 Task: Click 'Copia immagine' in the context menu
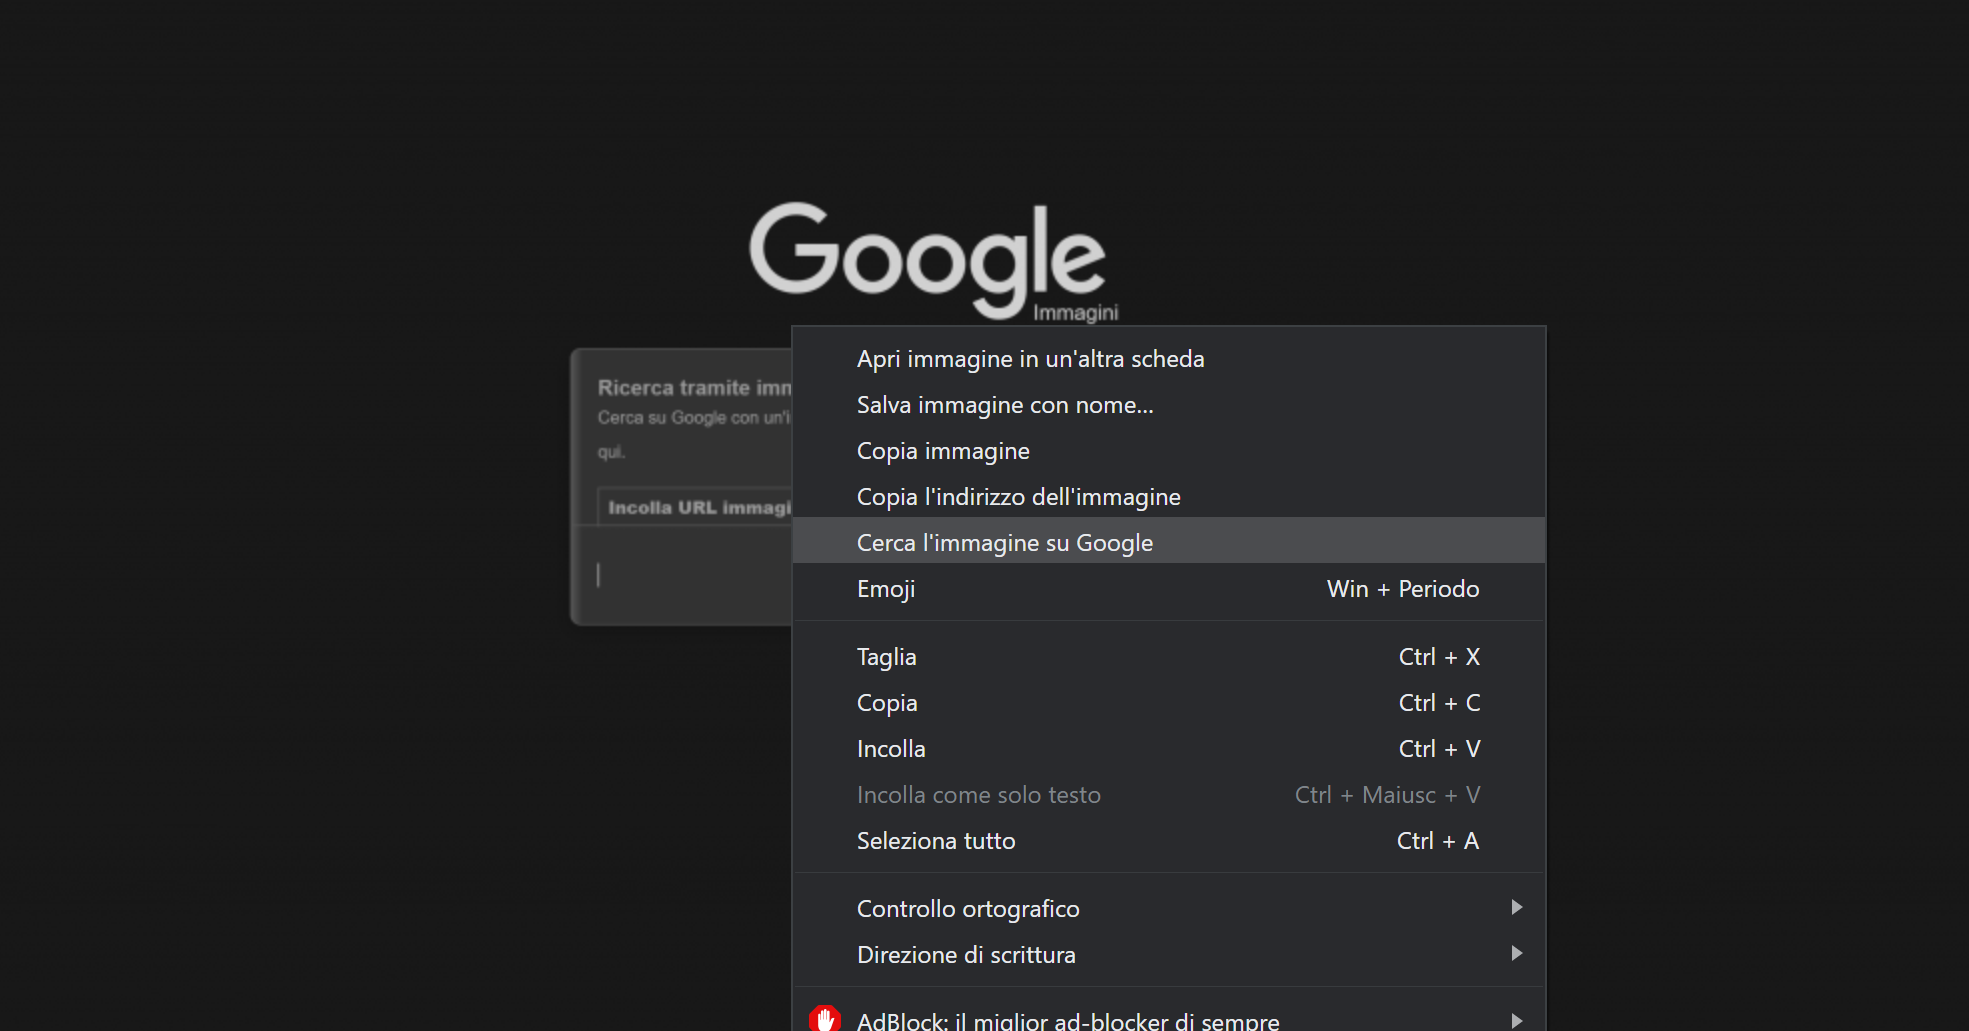(942, 450)
